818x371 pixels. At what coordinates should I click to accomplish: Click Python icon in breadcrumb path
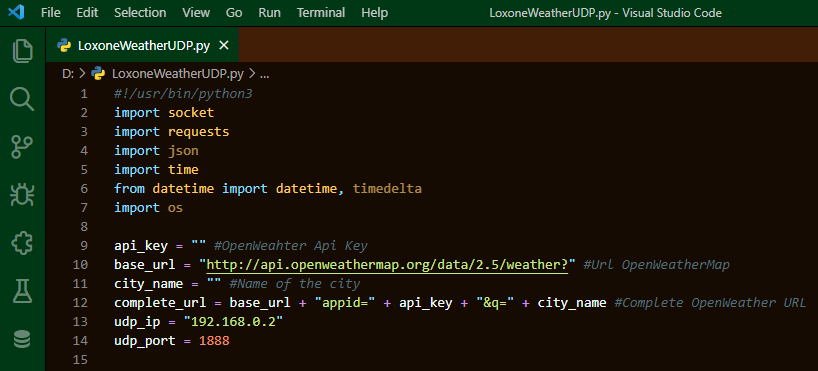tap(98, 74)
